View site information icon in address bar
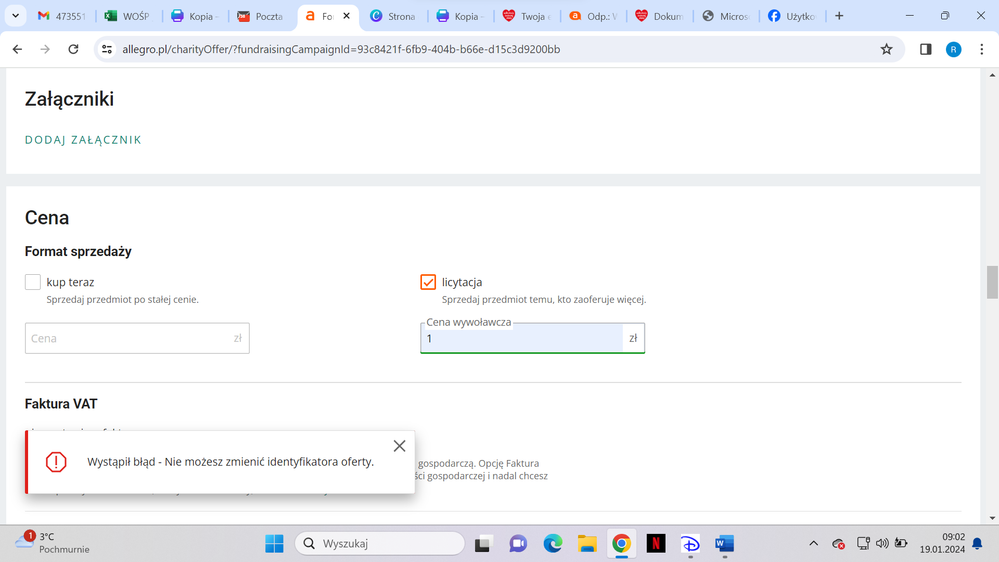Image resolution: width=999 pixels, height=562 pixels. pyautogui.click(x=108, y=49)
